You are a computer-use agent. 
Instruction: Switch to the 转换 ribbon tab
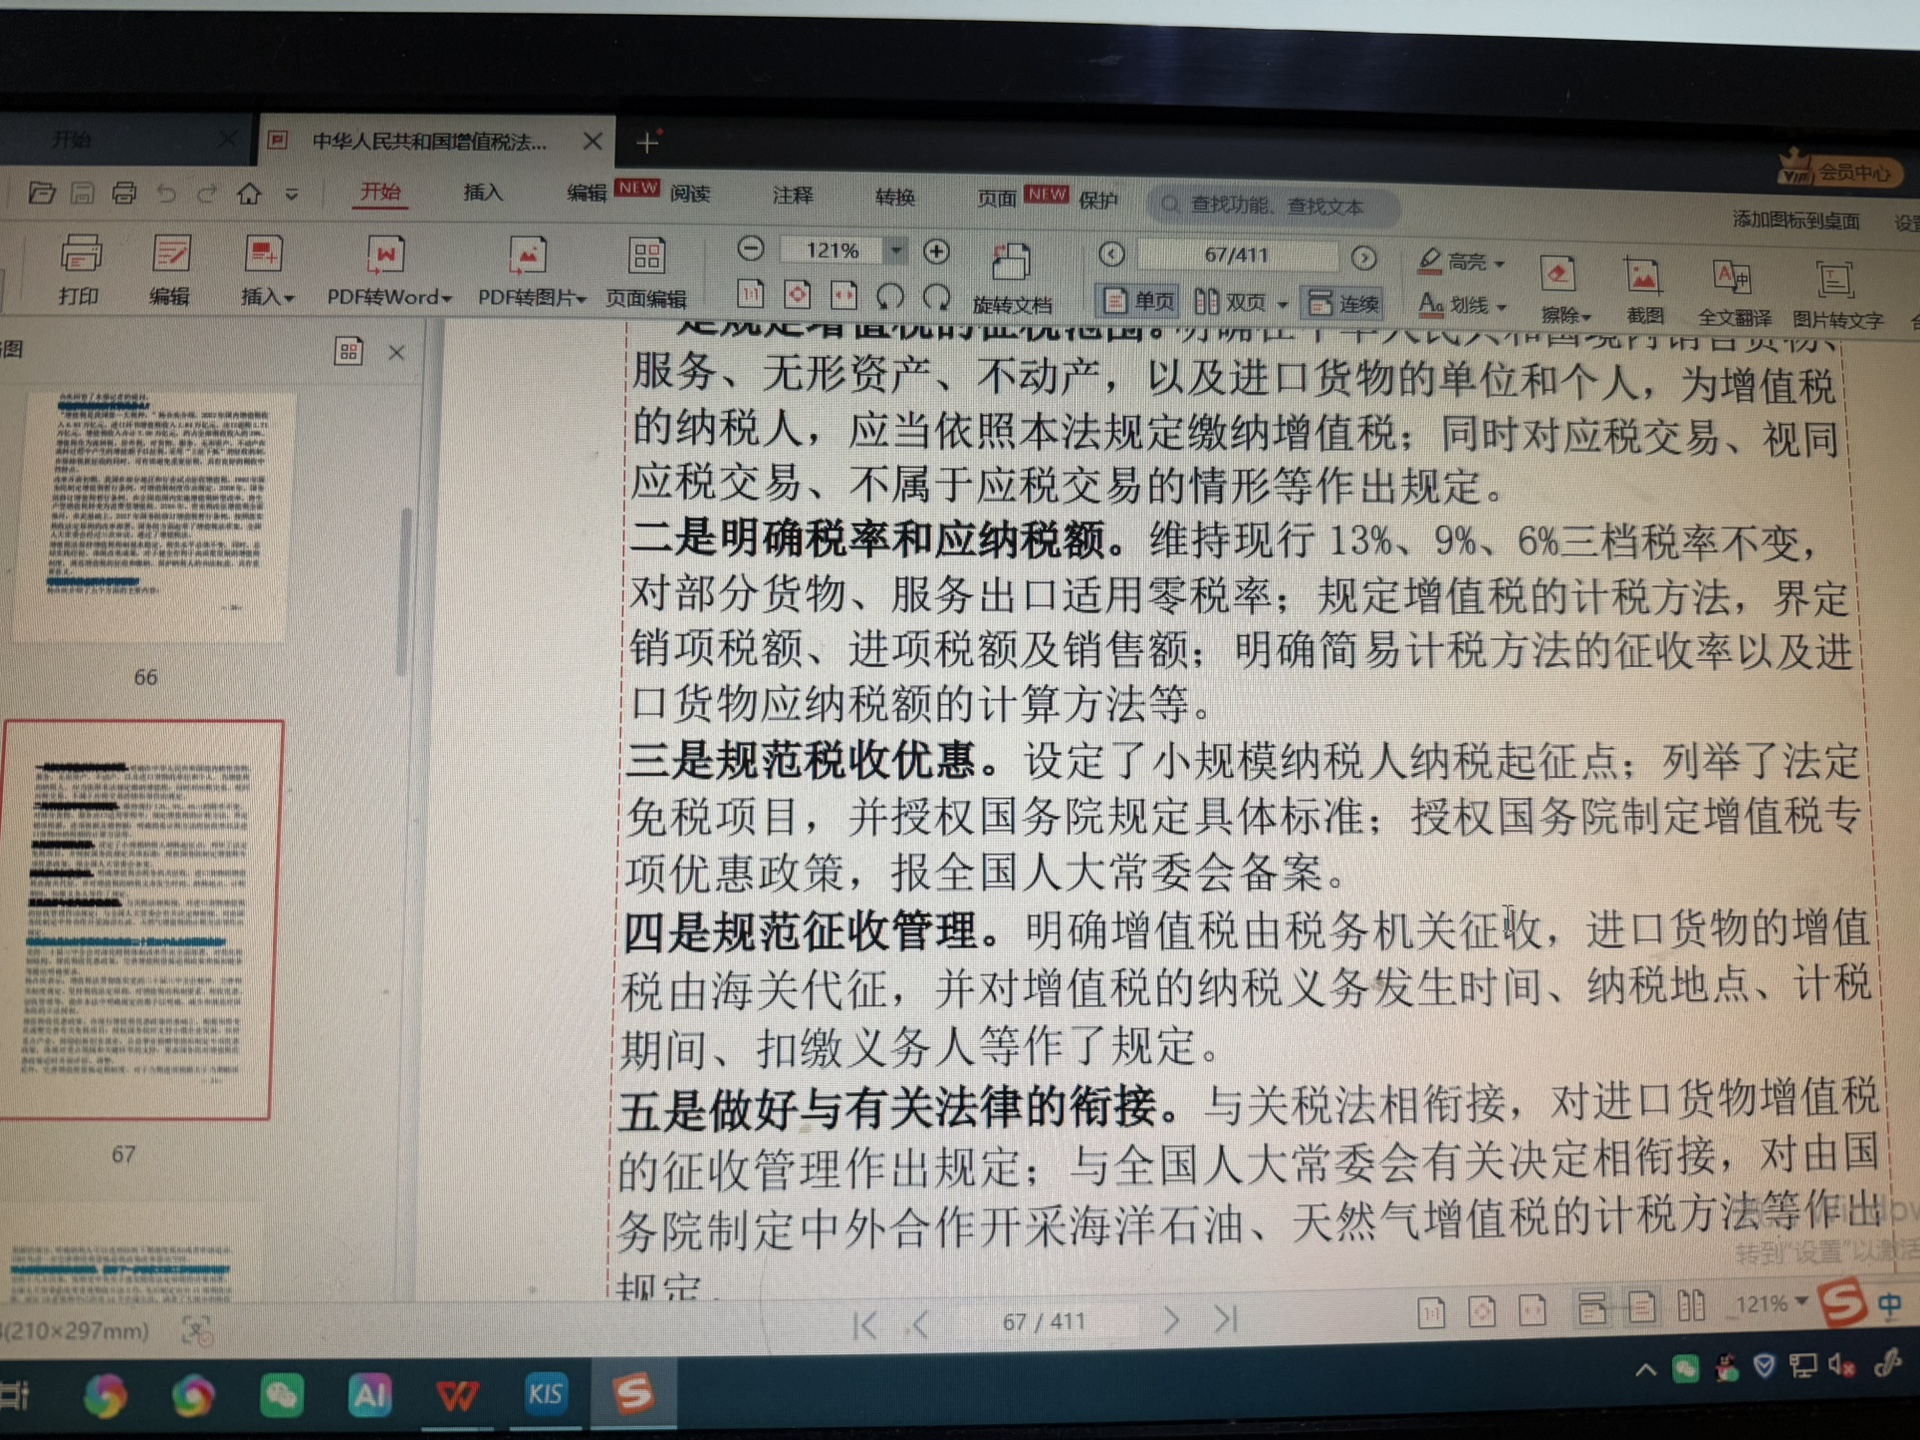coord(895,197)
